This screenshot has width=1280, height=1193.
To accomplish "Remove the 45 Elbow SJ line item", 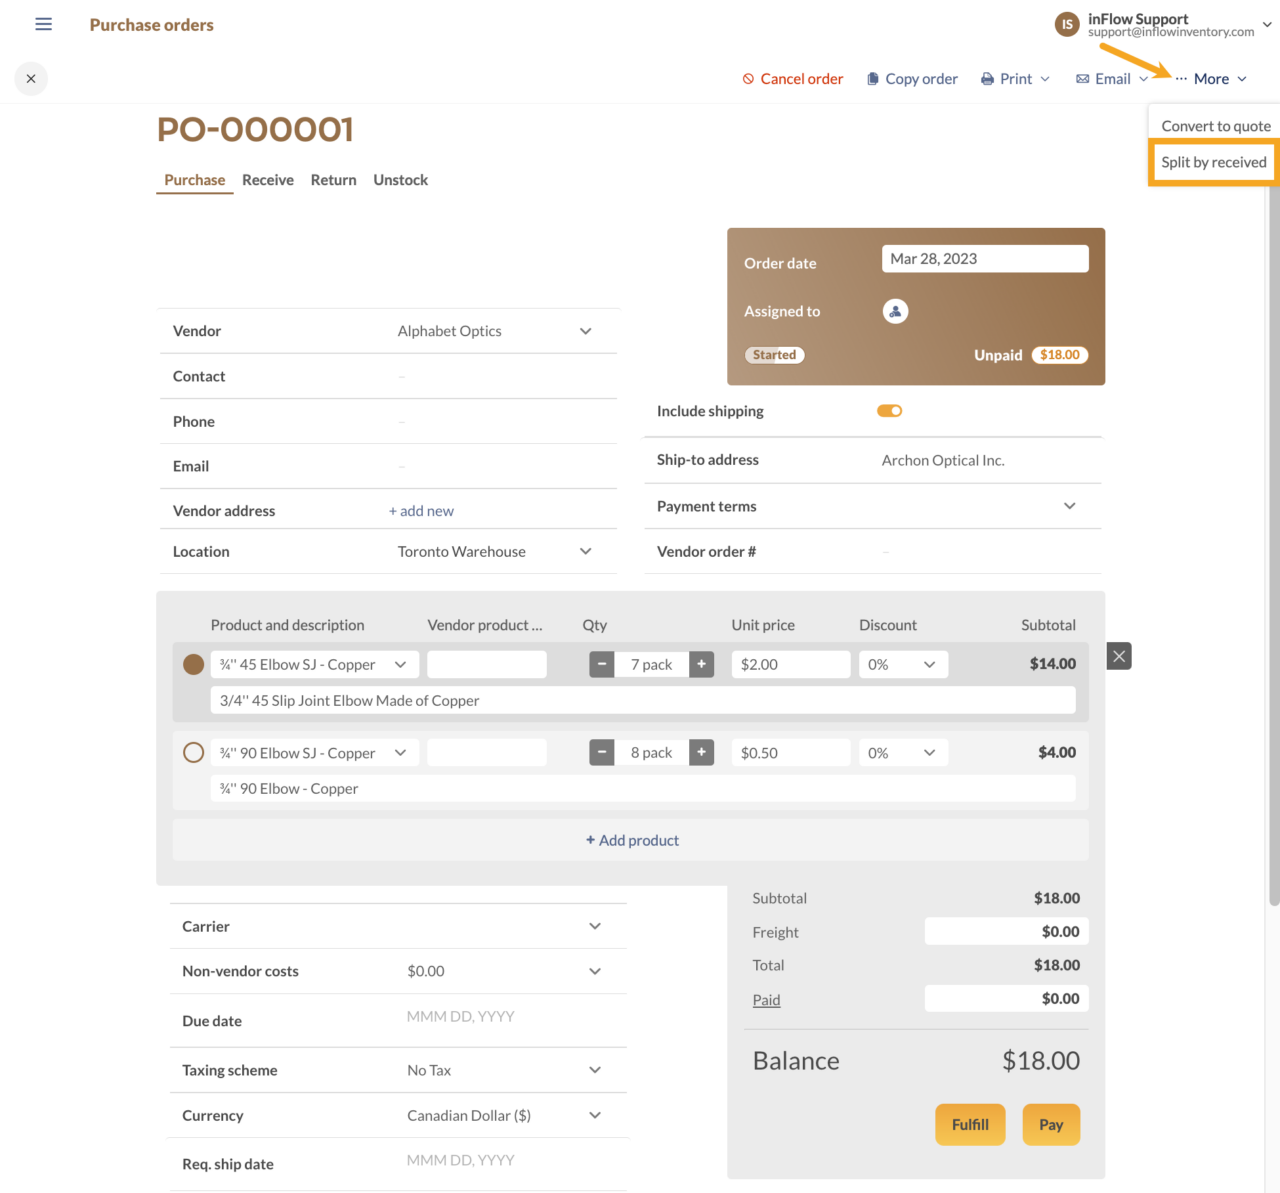I will pyautogui.click(x=1119, y=656).
